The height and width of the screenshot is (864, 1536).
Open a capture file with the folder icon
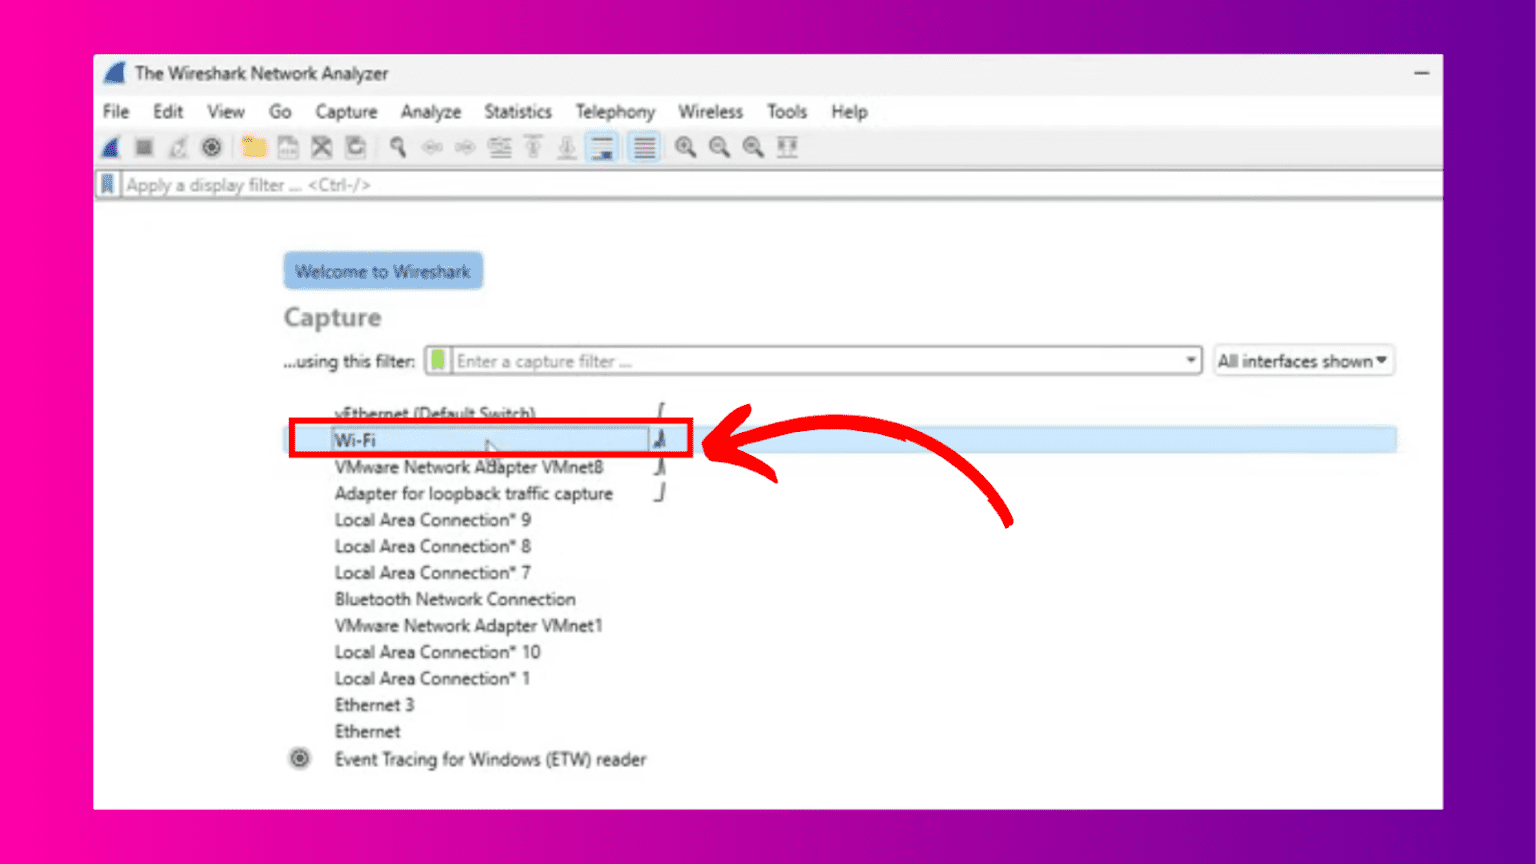tap(253, 147)
